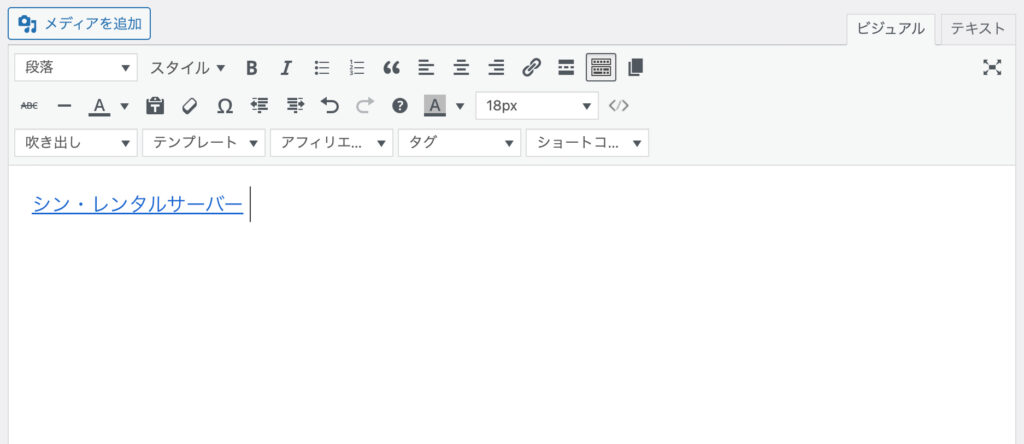The width and height of the screenshot is (1024, 444).
Task: Increase indent of paragraph
Action: [x=295, y=105]
